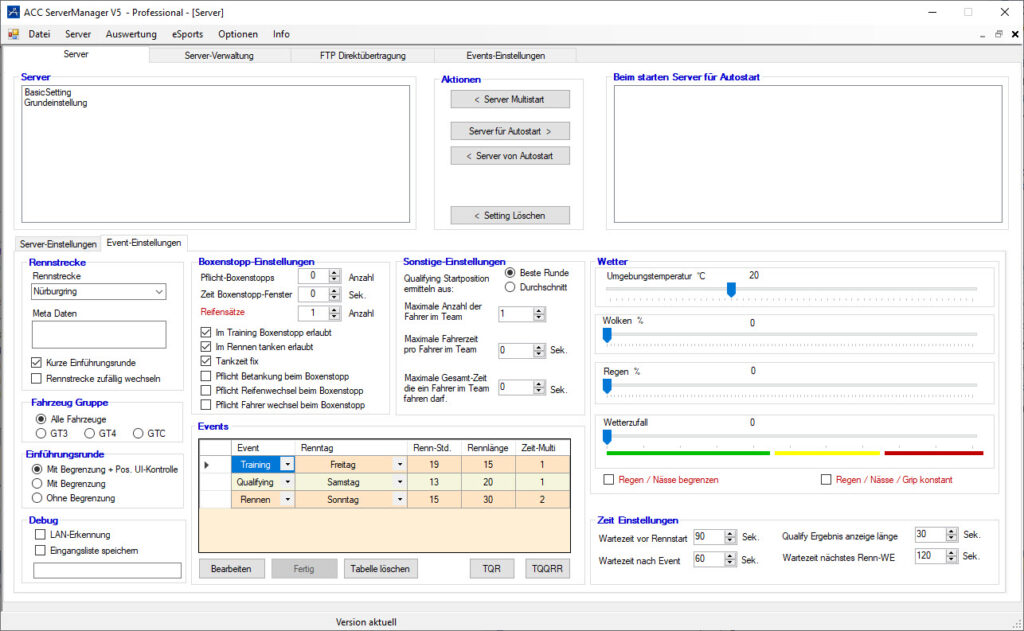Enable Pflicht Reifenwechsel beim Boxenstopp
The height and width of the screenshot is (631, 1024).
coord(206,391)
